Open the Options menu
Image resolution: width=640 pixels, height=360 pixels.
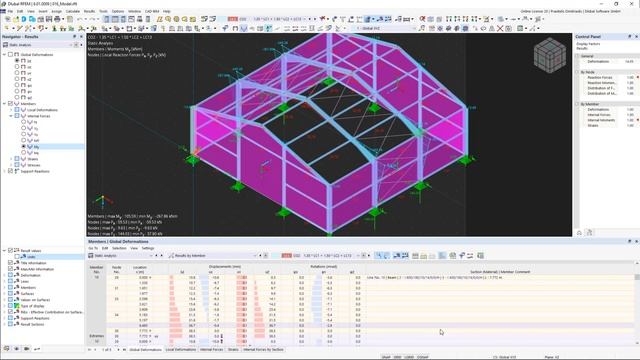pyautogui.click(x=118, y=11)
